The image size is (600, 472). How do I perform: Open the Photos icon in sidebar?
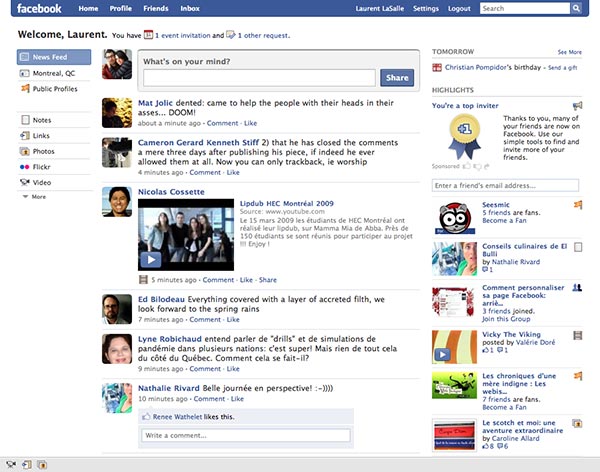pos(24,151)
